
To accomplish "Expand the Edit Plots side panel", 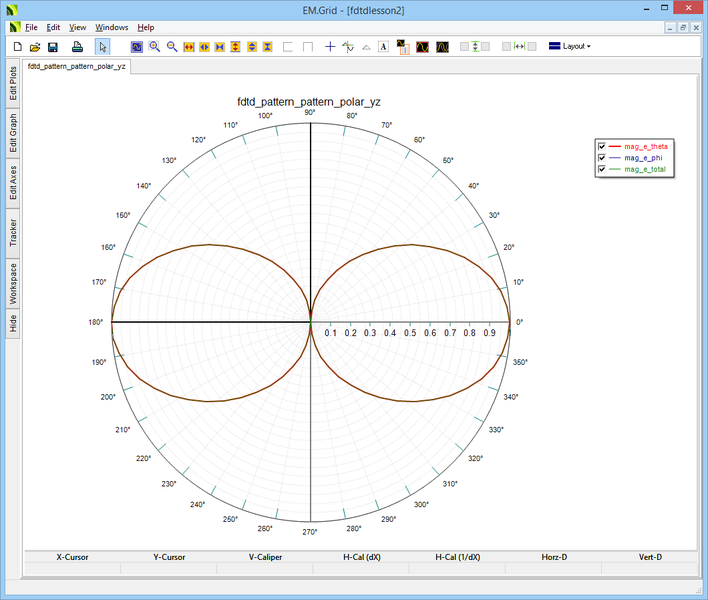I will coord(13,83).
